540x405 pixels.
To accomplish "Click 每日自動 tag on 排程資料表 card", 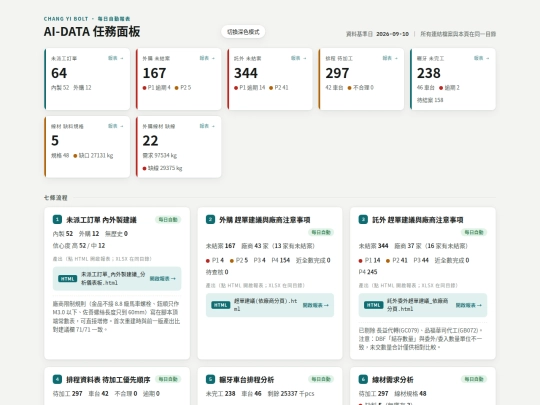I will pyautogui.click(x=168, y=379).
